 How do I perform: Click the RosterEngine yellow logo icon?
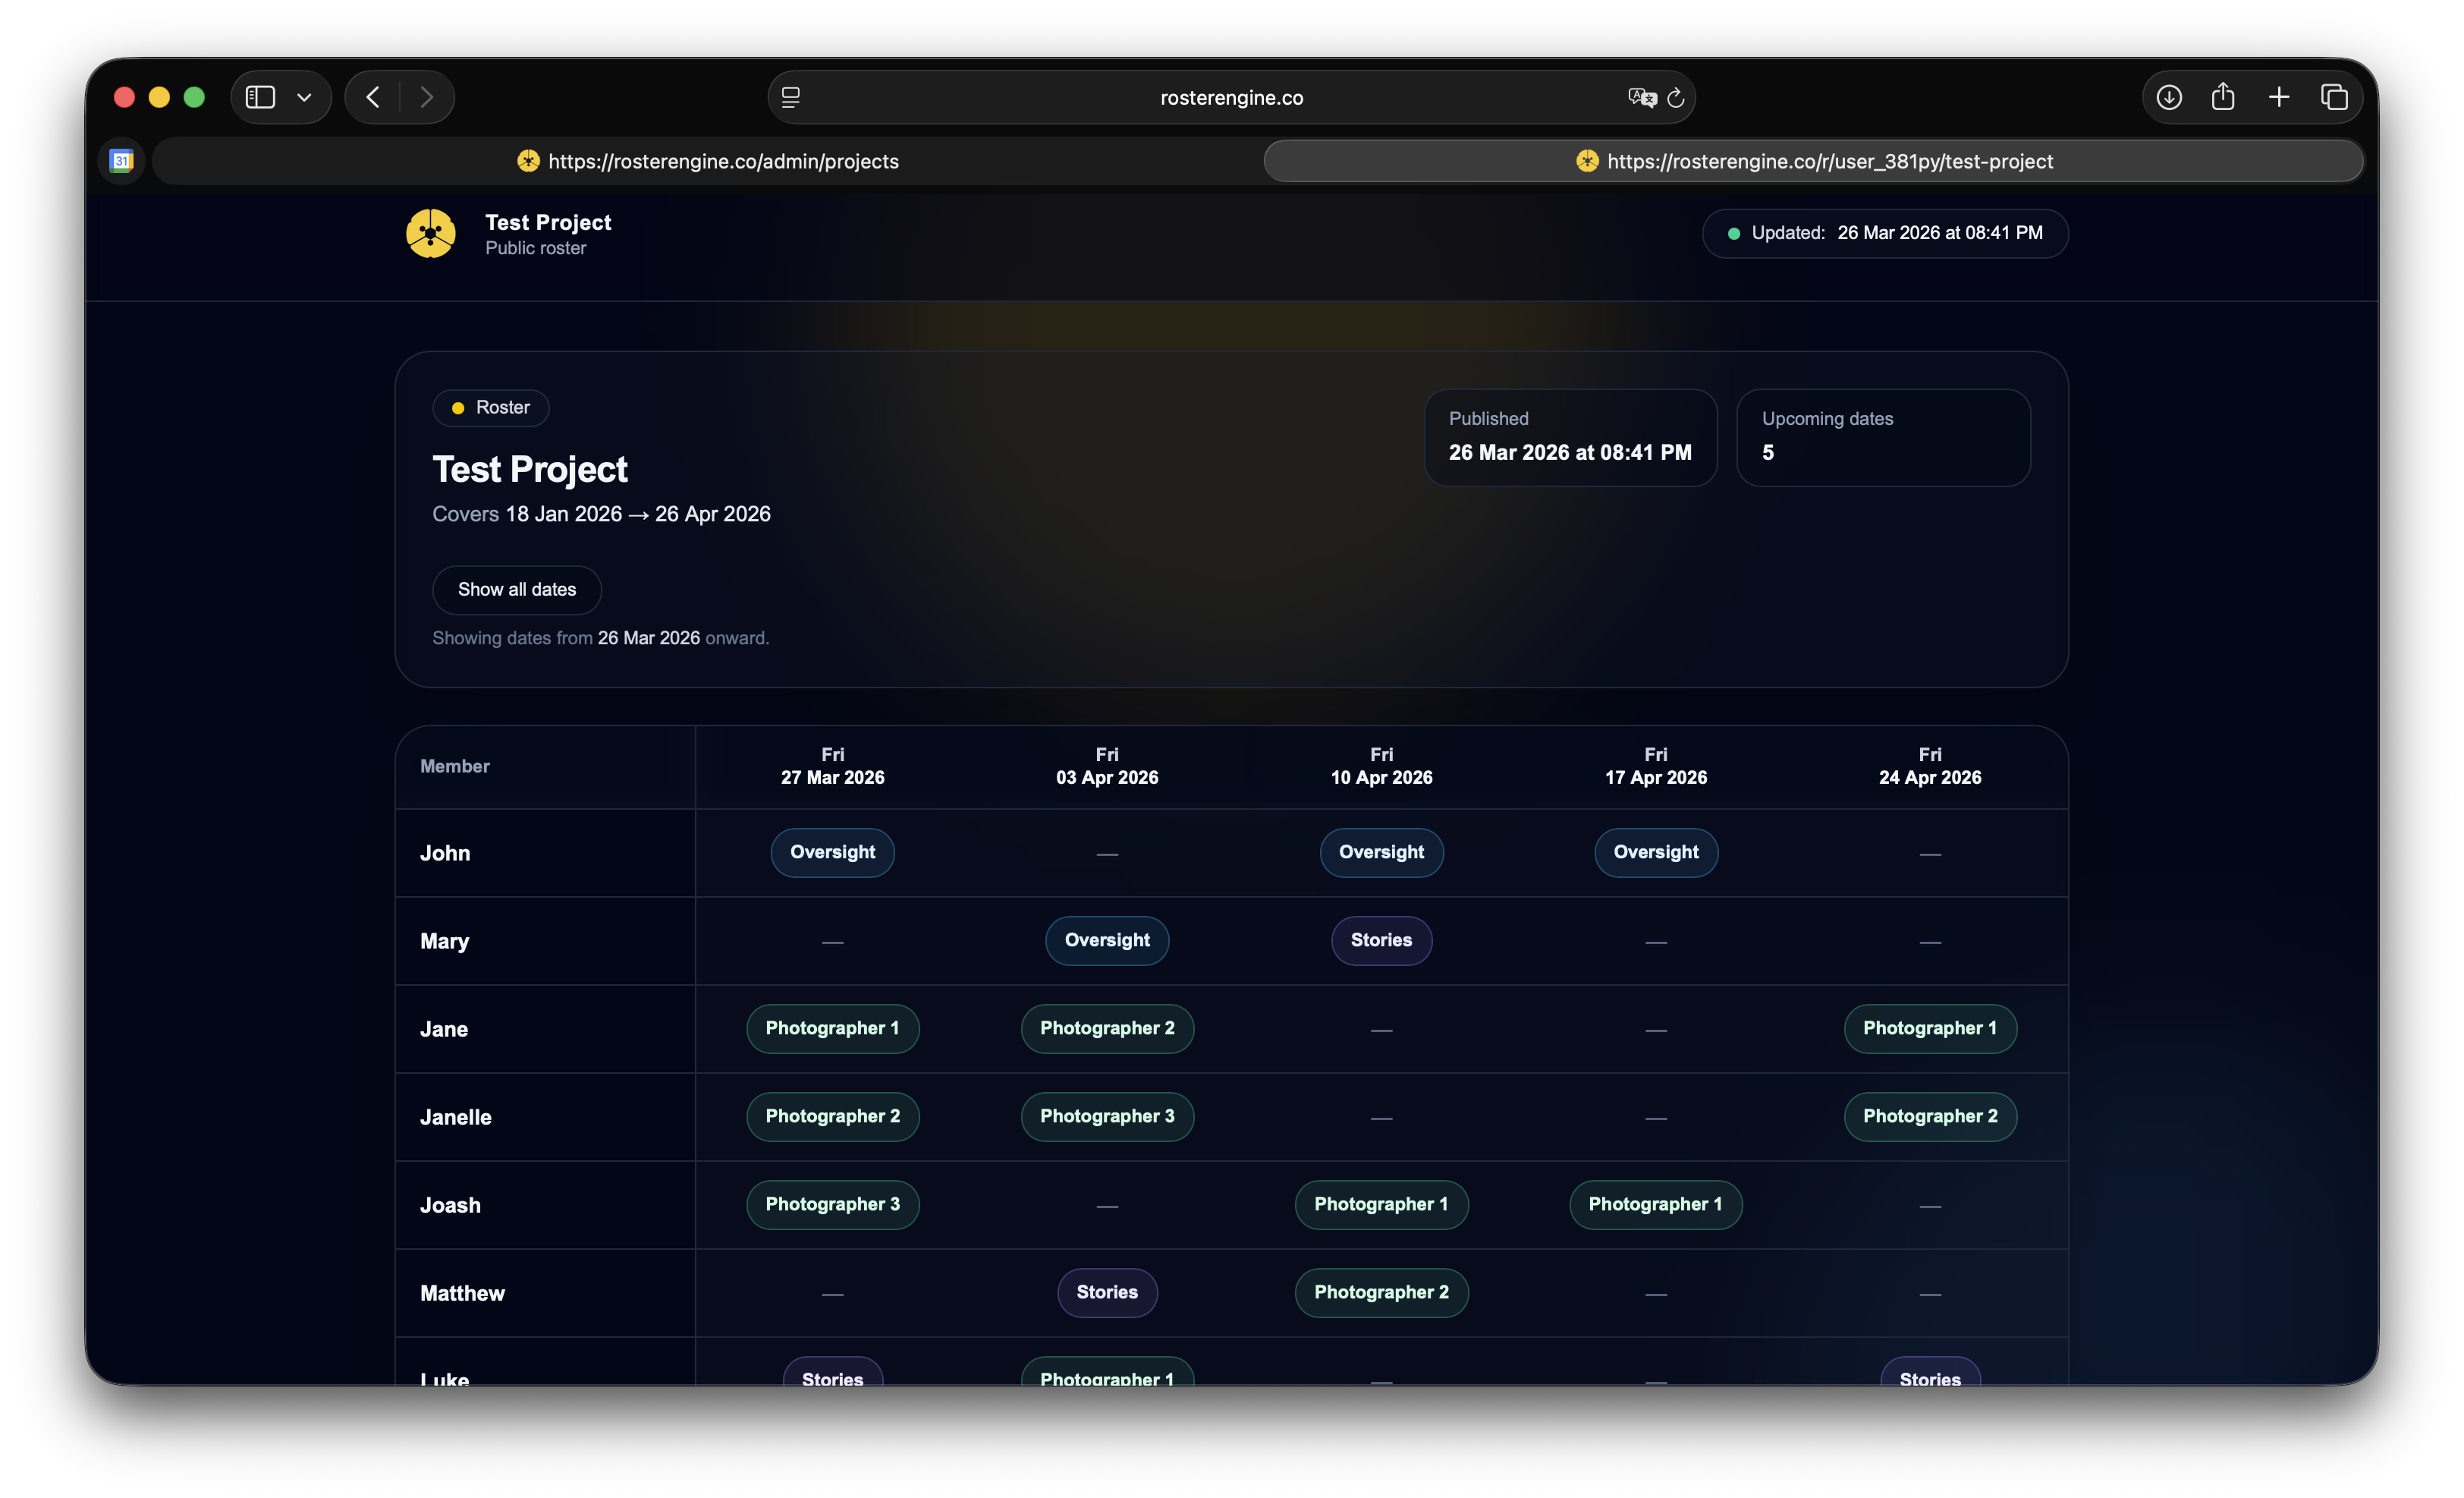(x=430, y=233)
